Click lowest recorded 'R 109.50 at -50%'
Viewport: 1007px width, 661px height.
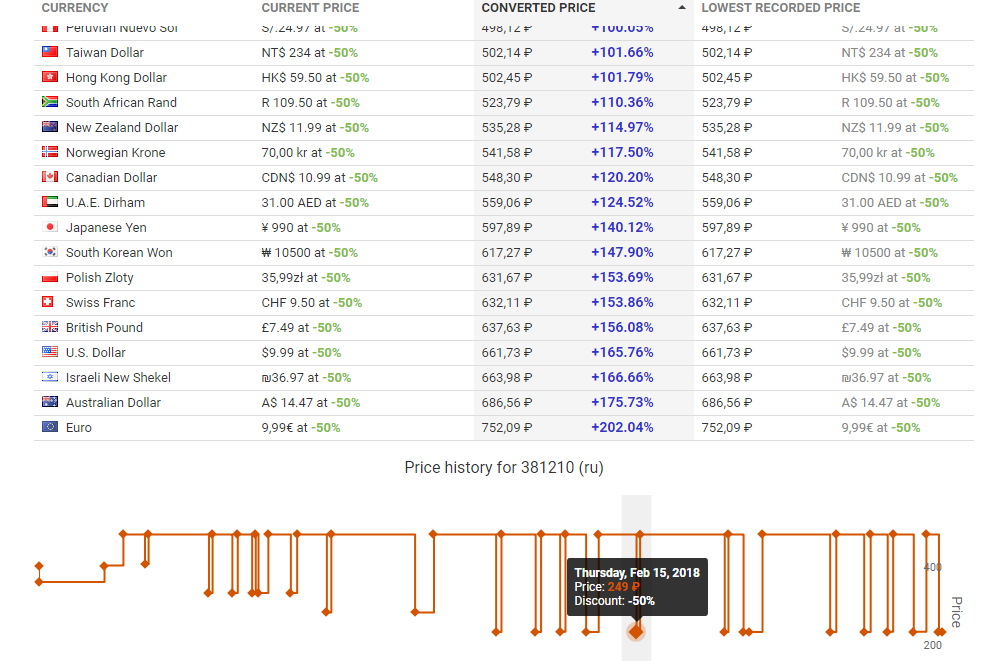tap(890, 103)
